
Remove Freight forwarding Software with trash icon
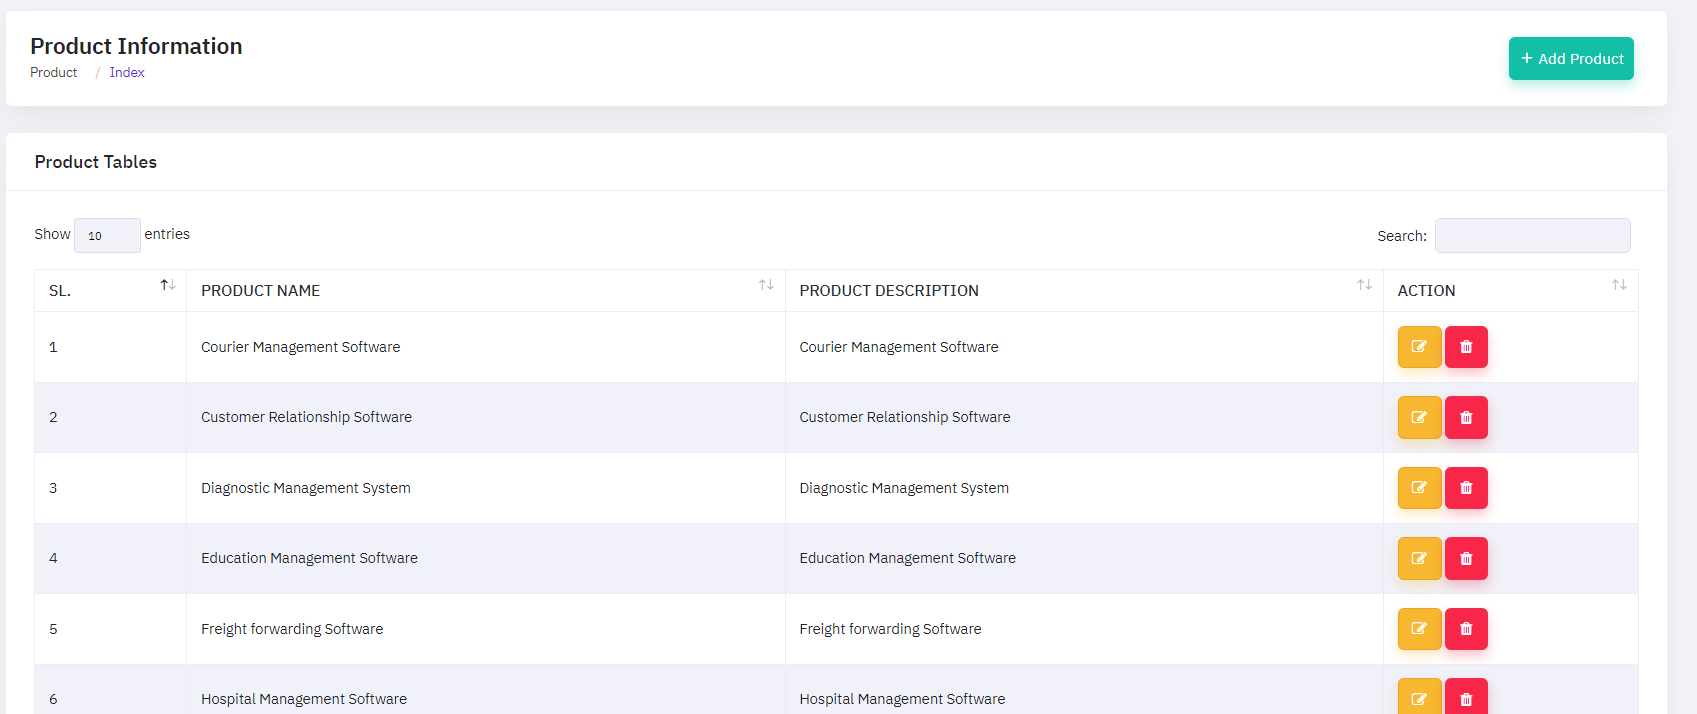click(x=1466, y=629)
